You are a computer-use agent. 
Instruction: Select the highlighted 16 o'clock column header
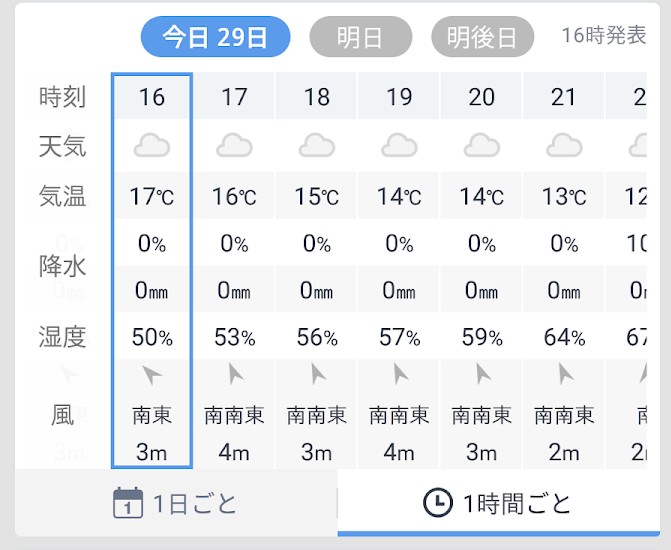[152, 97]
